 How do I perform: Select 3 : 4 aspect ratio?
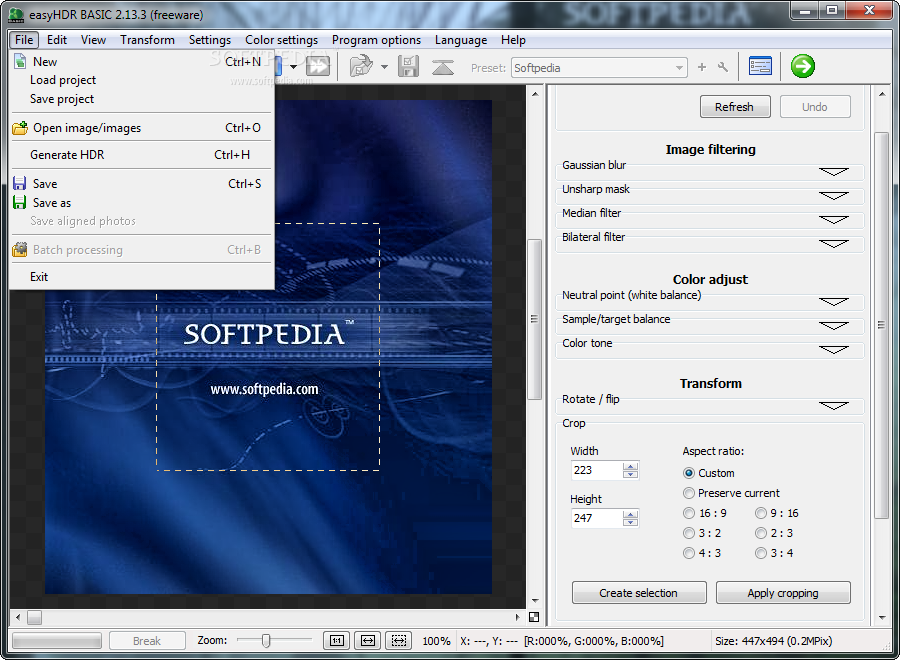click(x=761, y=553)
